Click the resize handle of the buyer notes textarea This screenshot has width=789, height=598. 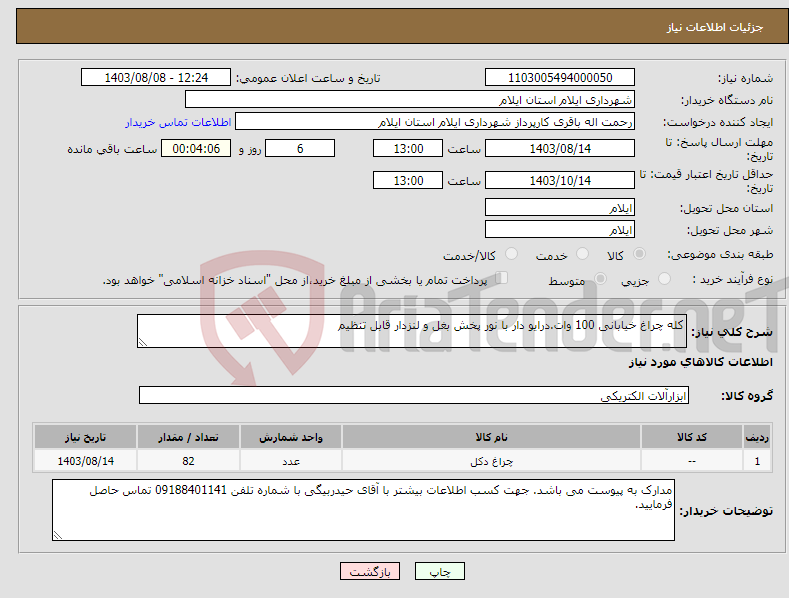pos(58,535)
